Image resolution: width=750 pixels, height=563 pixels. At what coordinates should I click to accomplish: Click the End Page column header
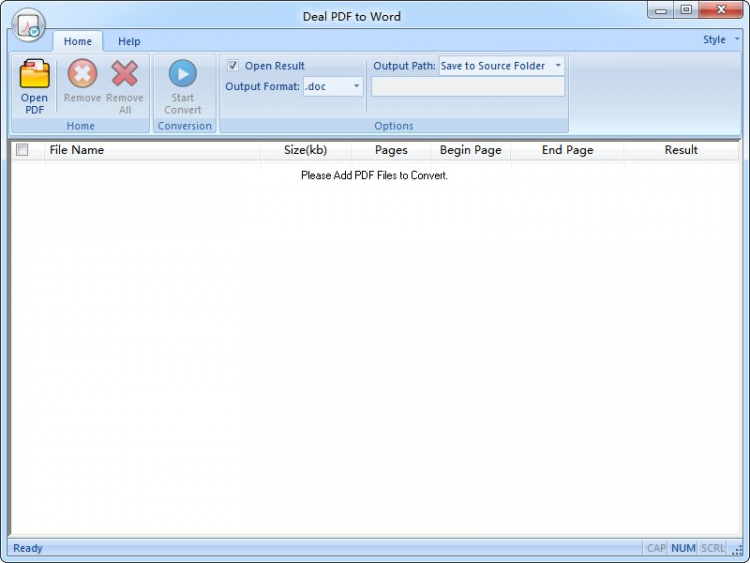(x=567, y=150)
